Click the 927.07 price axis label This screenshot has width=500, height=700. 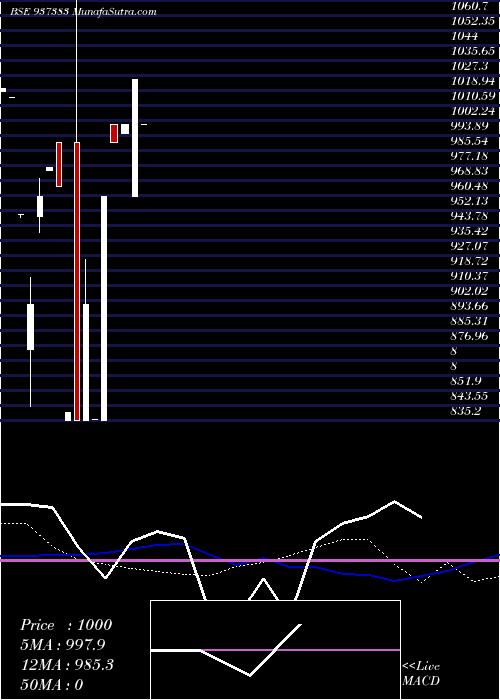pyautogui.click(x=469, y=246)
